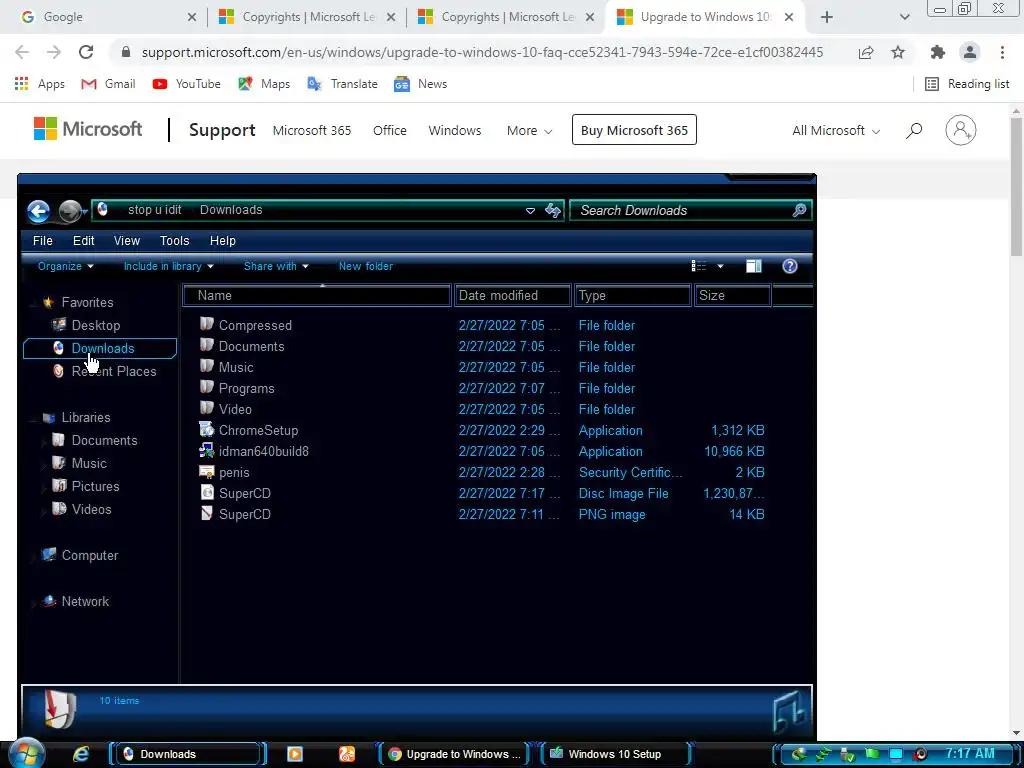Sort by the Date modified column header
Viewport: 1024px width, 768px height.
coord(513,296)
